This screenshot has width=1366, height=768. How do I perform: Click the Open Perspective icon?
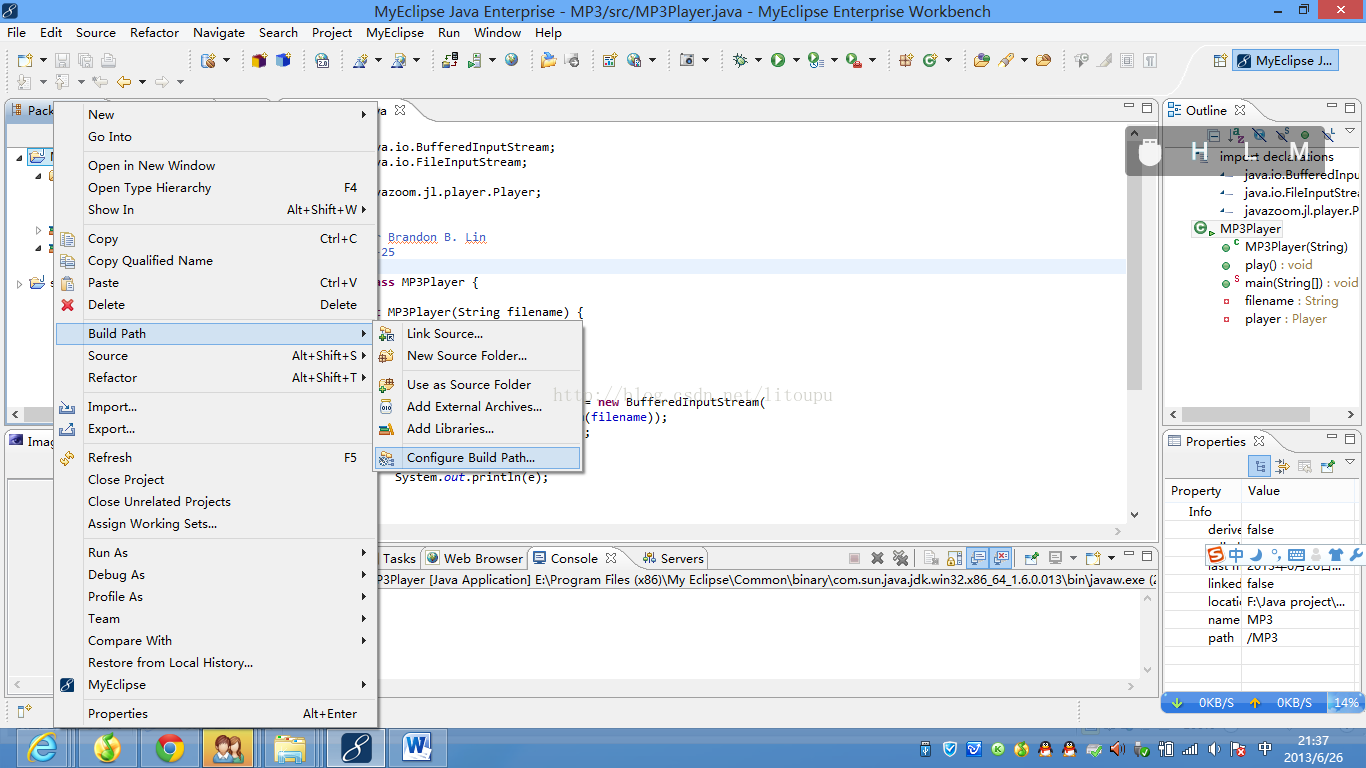point(1219,60)
